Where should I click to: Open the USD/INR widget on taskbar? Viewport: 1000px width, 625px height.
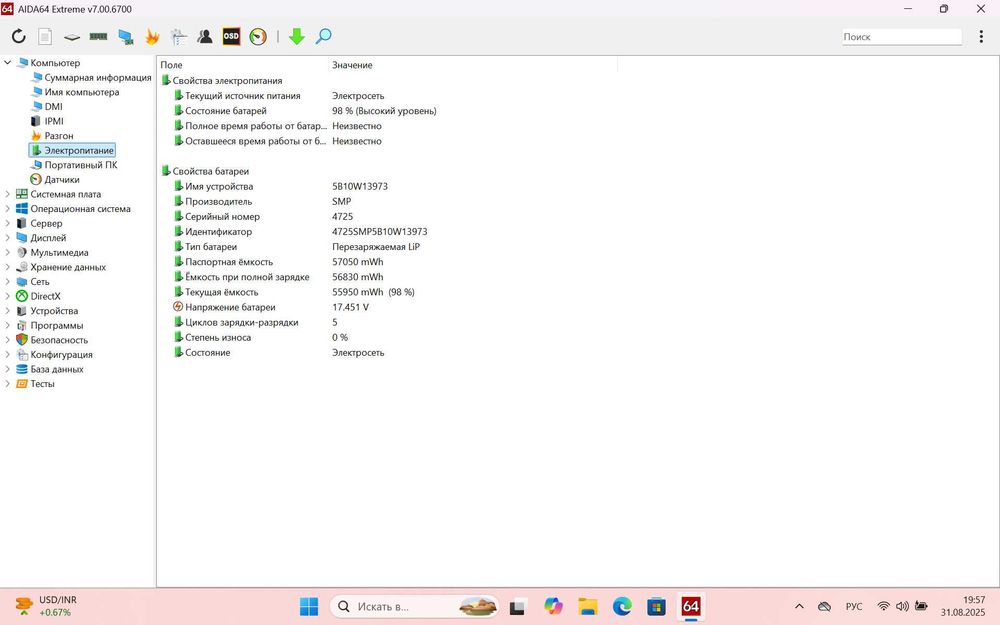click(x=46, y=606)
